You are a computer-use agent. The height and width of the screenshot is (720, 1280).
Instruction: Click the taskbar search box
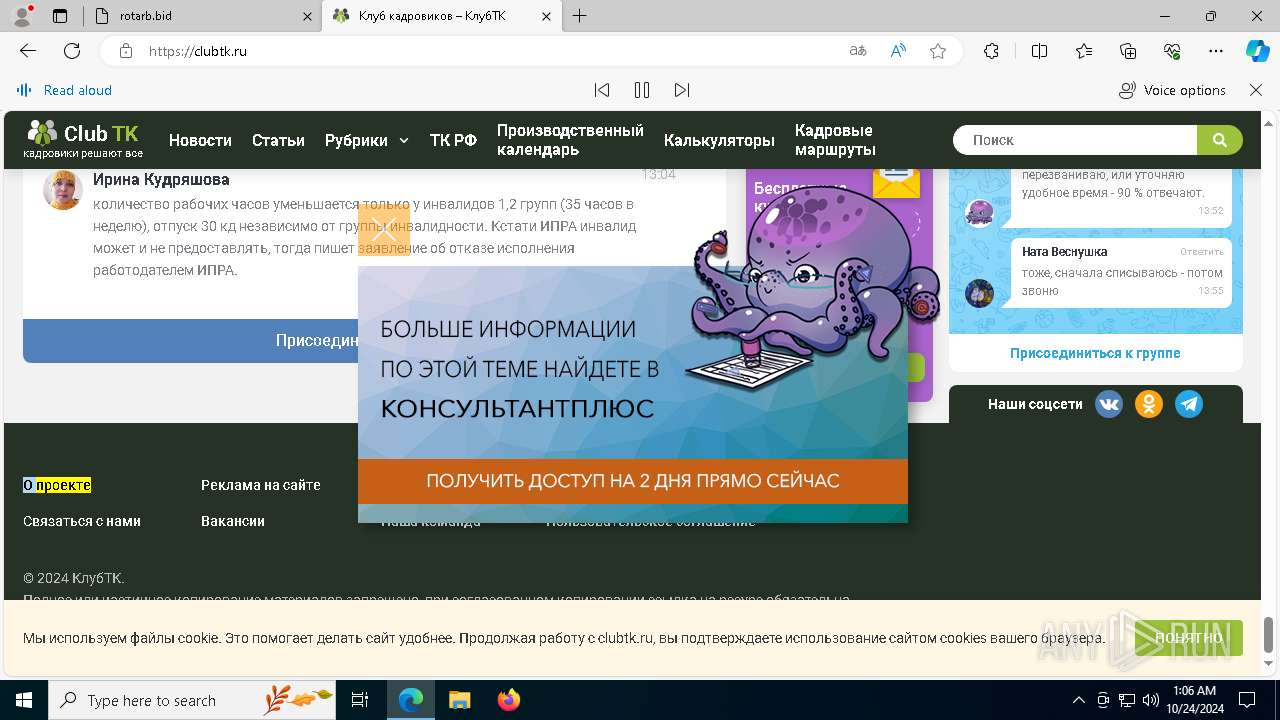point(192,700)
